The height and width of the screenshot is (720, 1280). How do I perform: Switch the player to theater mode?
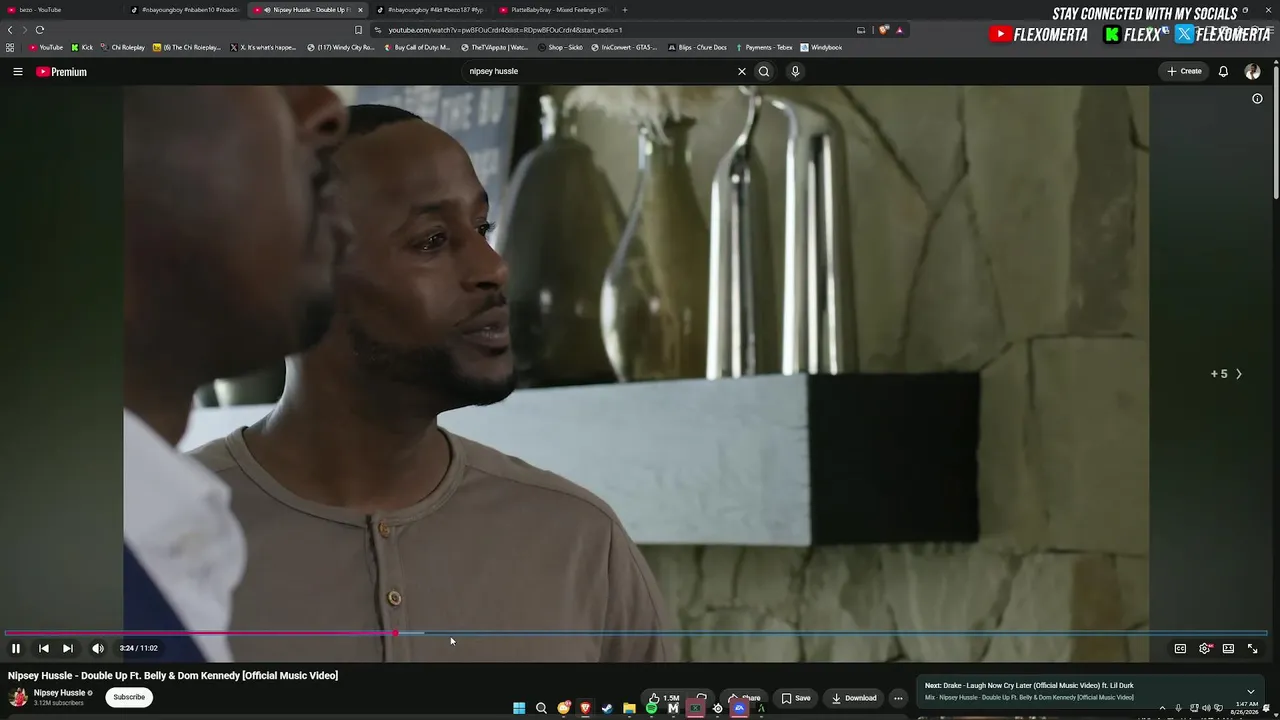point(1228,648)
